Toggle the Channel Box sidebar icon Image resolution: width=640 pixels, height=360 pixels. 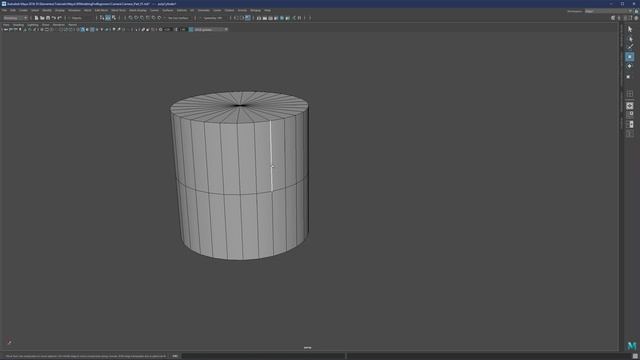(636, 18)
